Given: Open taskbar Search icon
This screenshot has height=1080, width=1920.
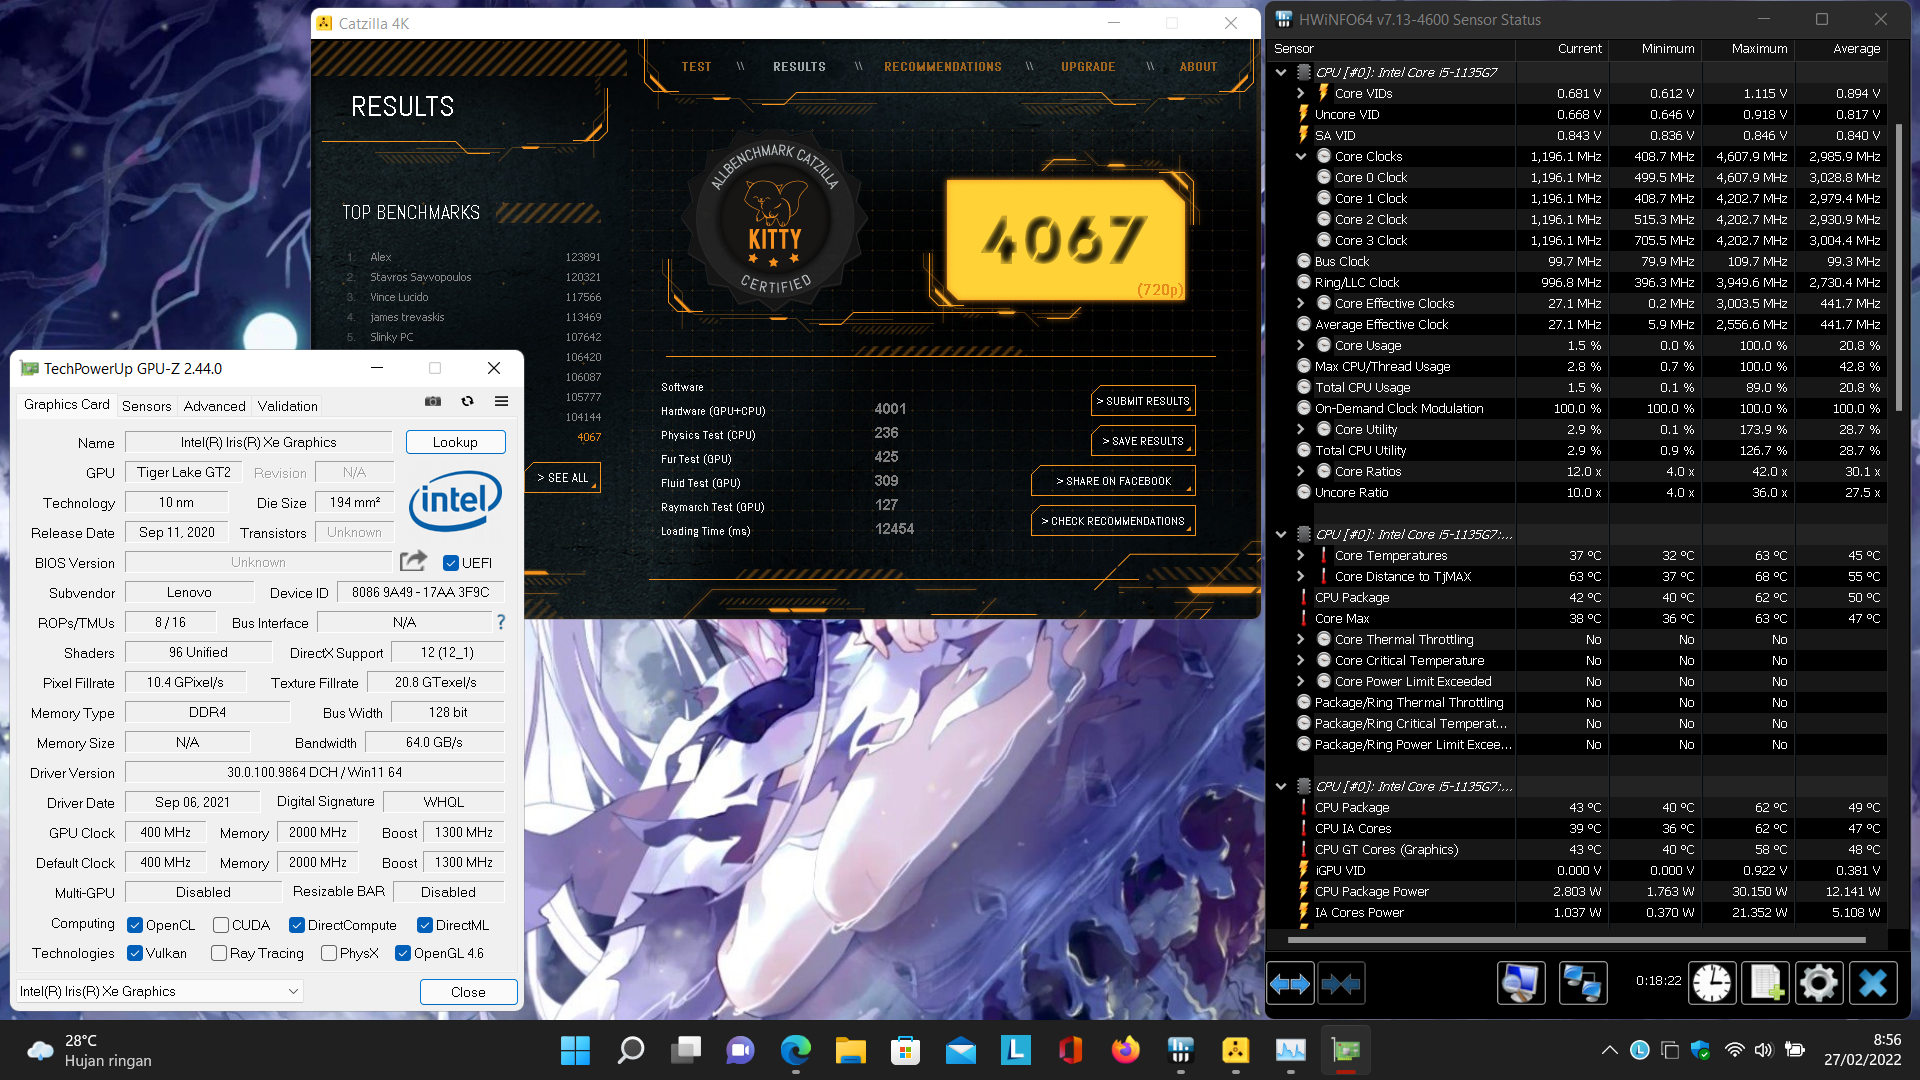Looking at the screenshot, I should [x=630, y=1050].
